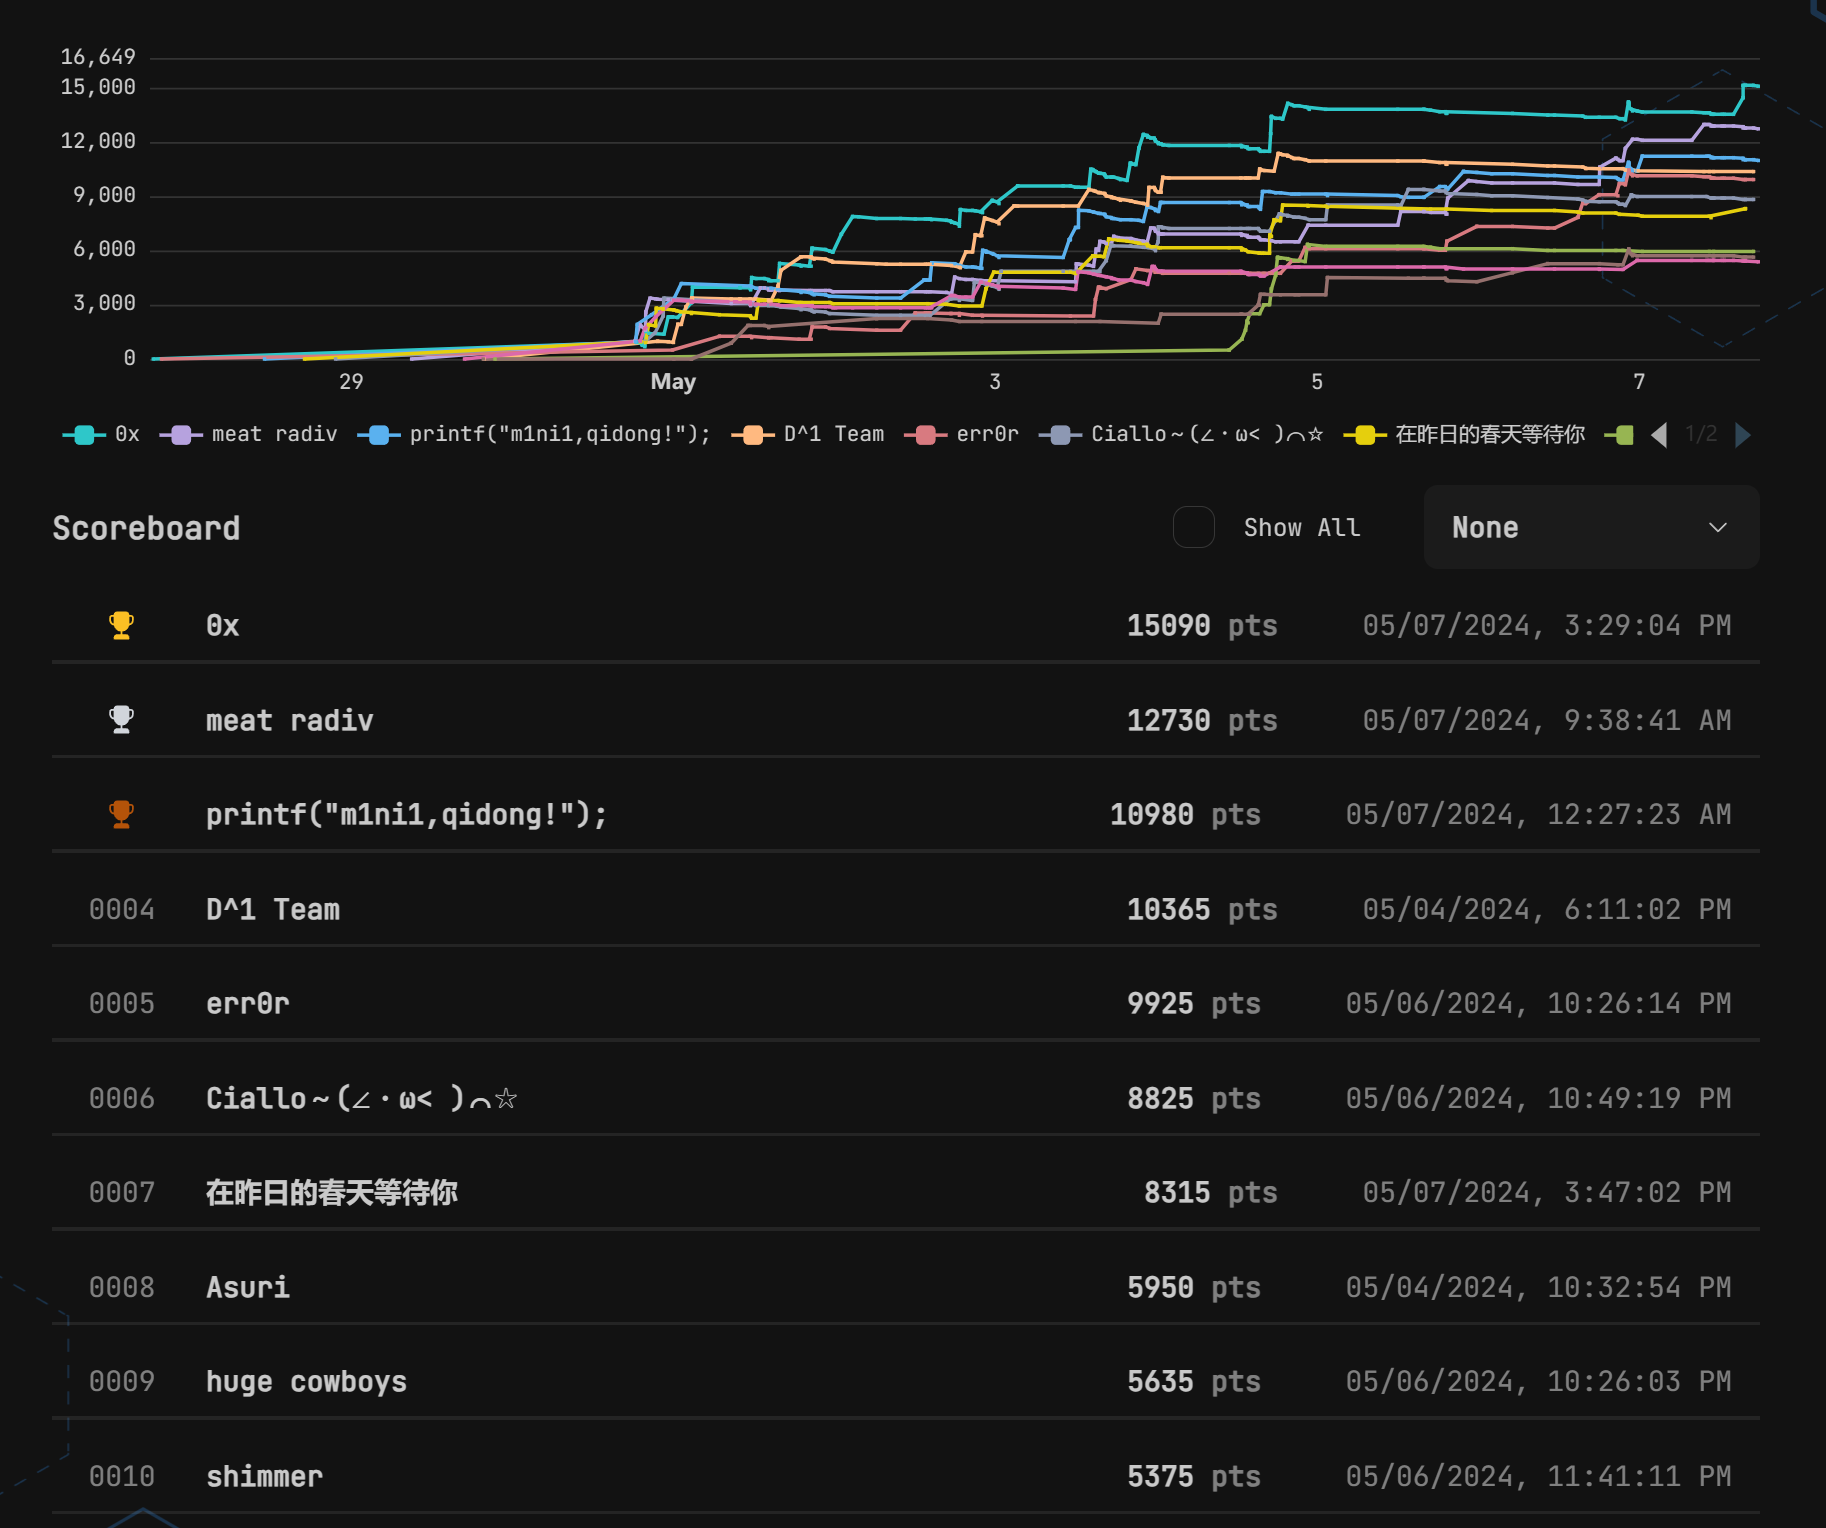This screenshot has height=1528, width=1826.
Task: Select team 在昨日的春天等待你 in scoreboard
Action: [332, 1192]
